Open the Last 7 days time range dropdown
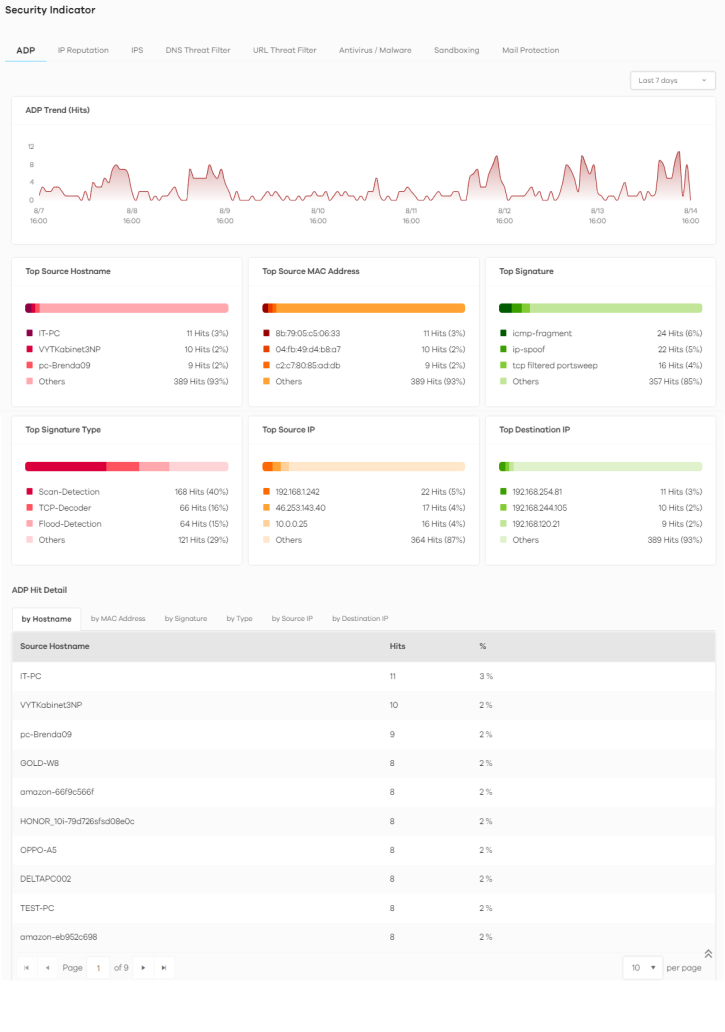This screenshot has width=725, height=1032. coord(672,80)
